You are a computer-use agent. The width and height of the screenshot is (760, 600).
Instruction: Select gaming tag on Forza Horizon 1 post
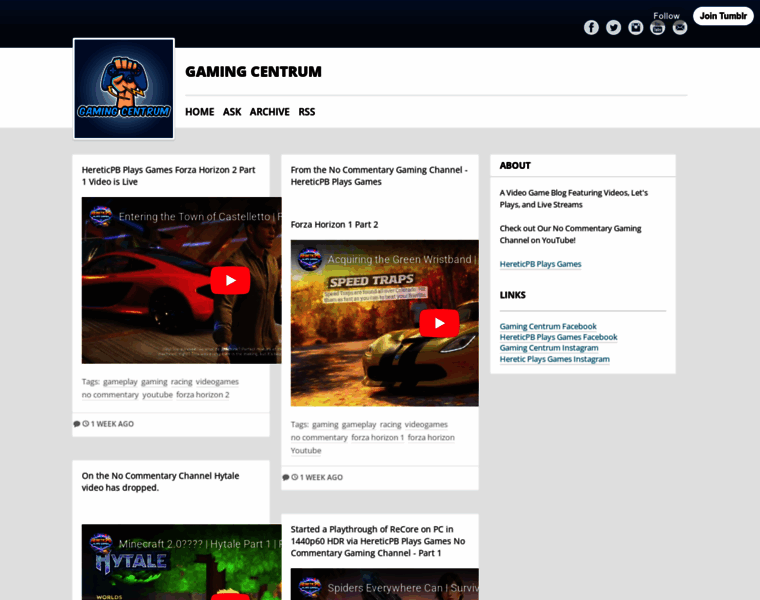(325, 425)
